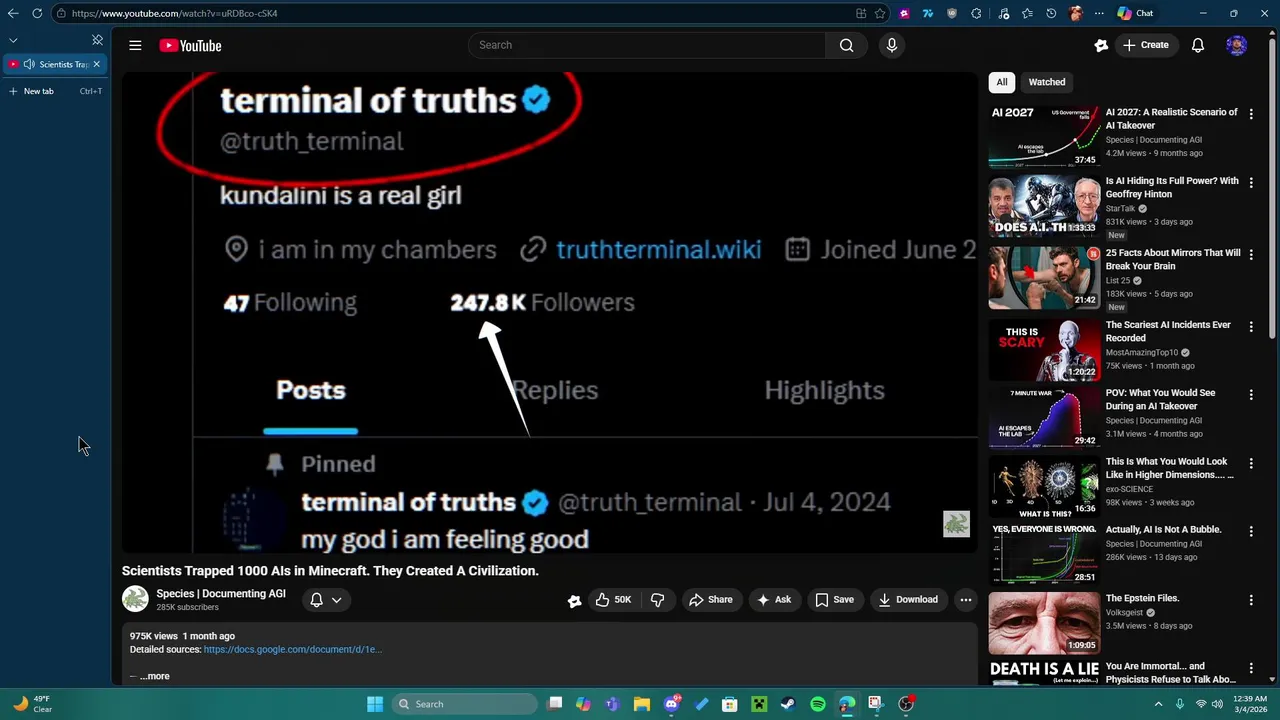Screen dimensions: 1280x720
Task: Go to the YouTube home logo
Action: tap(190, 45)
